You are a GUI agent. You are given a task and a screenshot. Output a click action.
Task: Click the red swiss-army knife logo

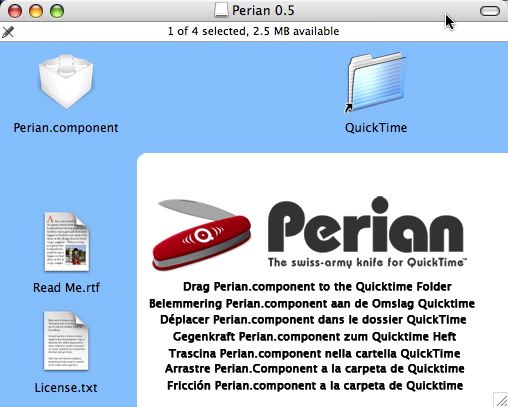tap(201, 234)
